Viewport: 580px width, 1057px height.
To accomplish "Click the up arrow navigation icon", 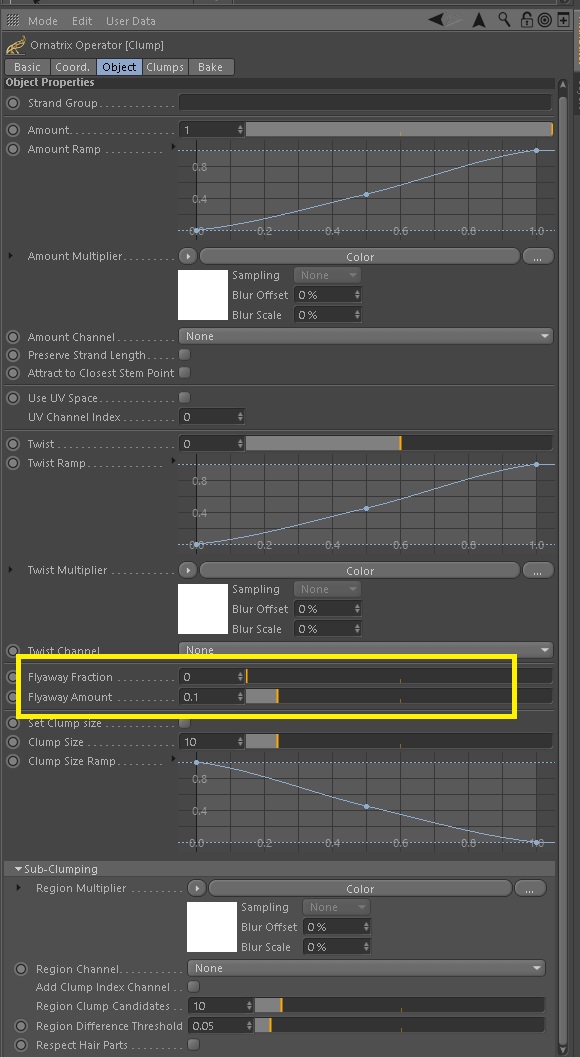I will click(x=479, y=20).
